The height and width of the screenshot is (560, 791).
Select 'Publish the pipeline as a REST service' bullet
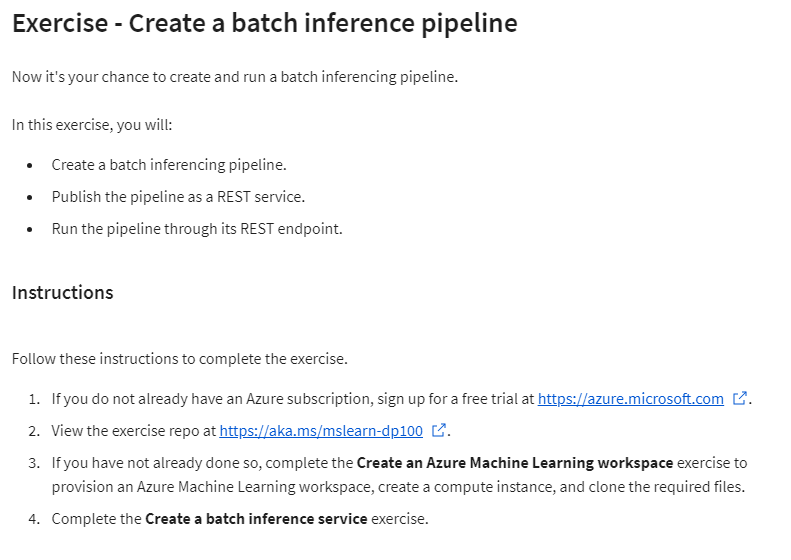pyautogui.click(x=178, y=197)
